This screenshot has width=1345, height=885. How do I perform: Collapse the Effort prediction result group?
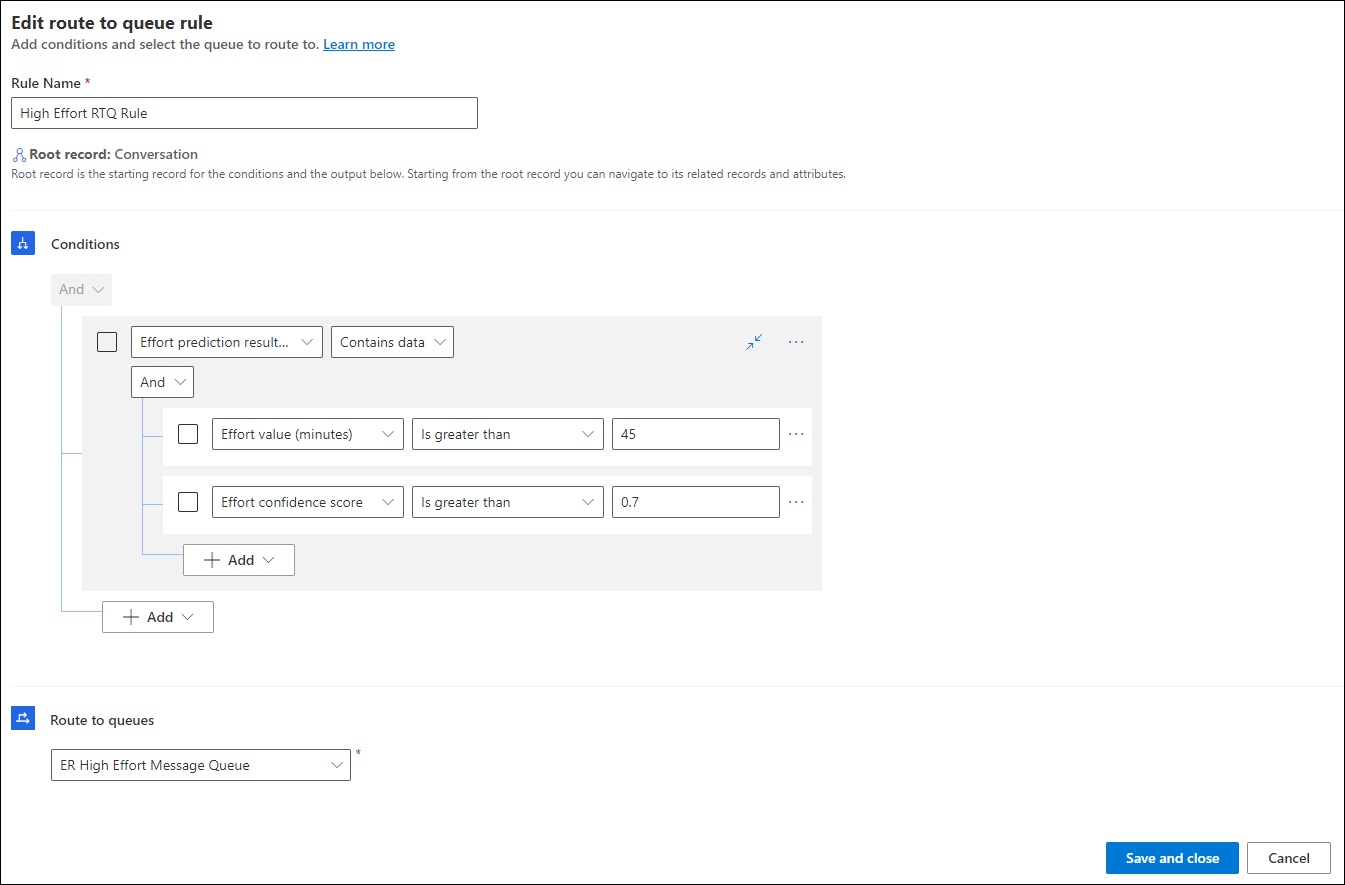(754, 342)
